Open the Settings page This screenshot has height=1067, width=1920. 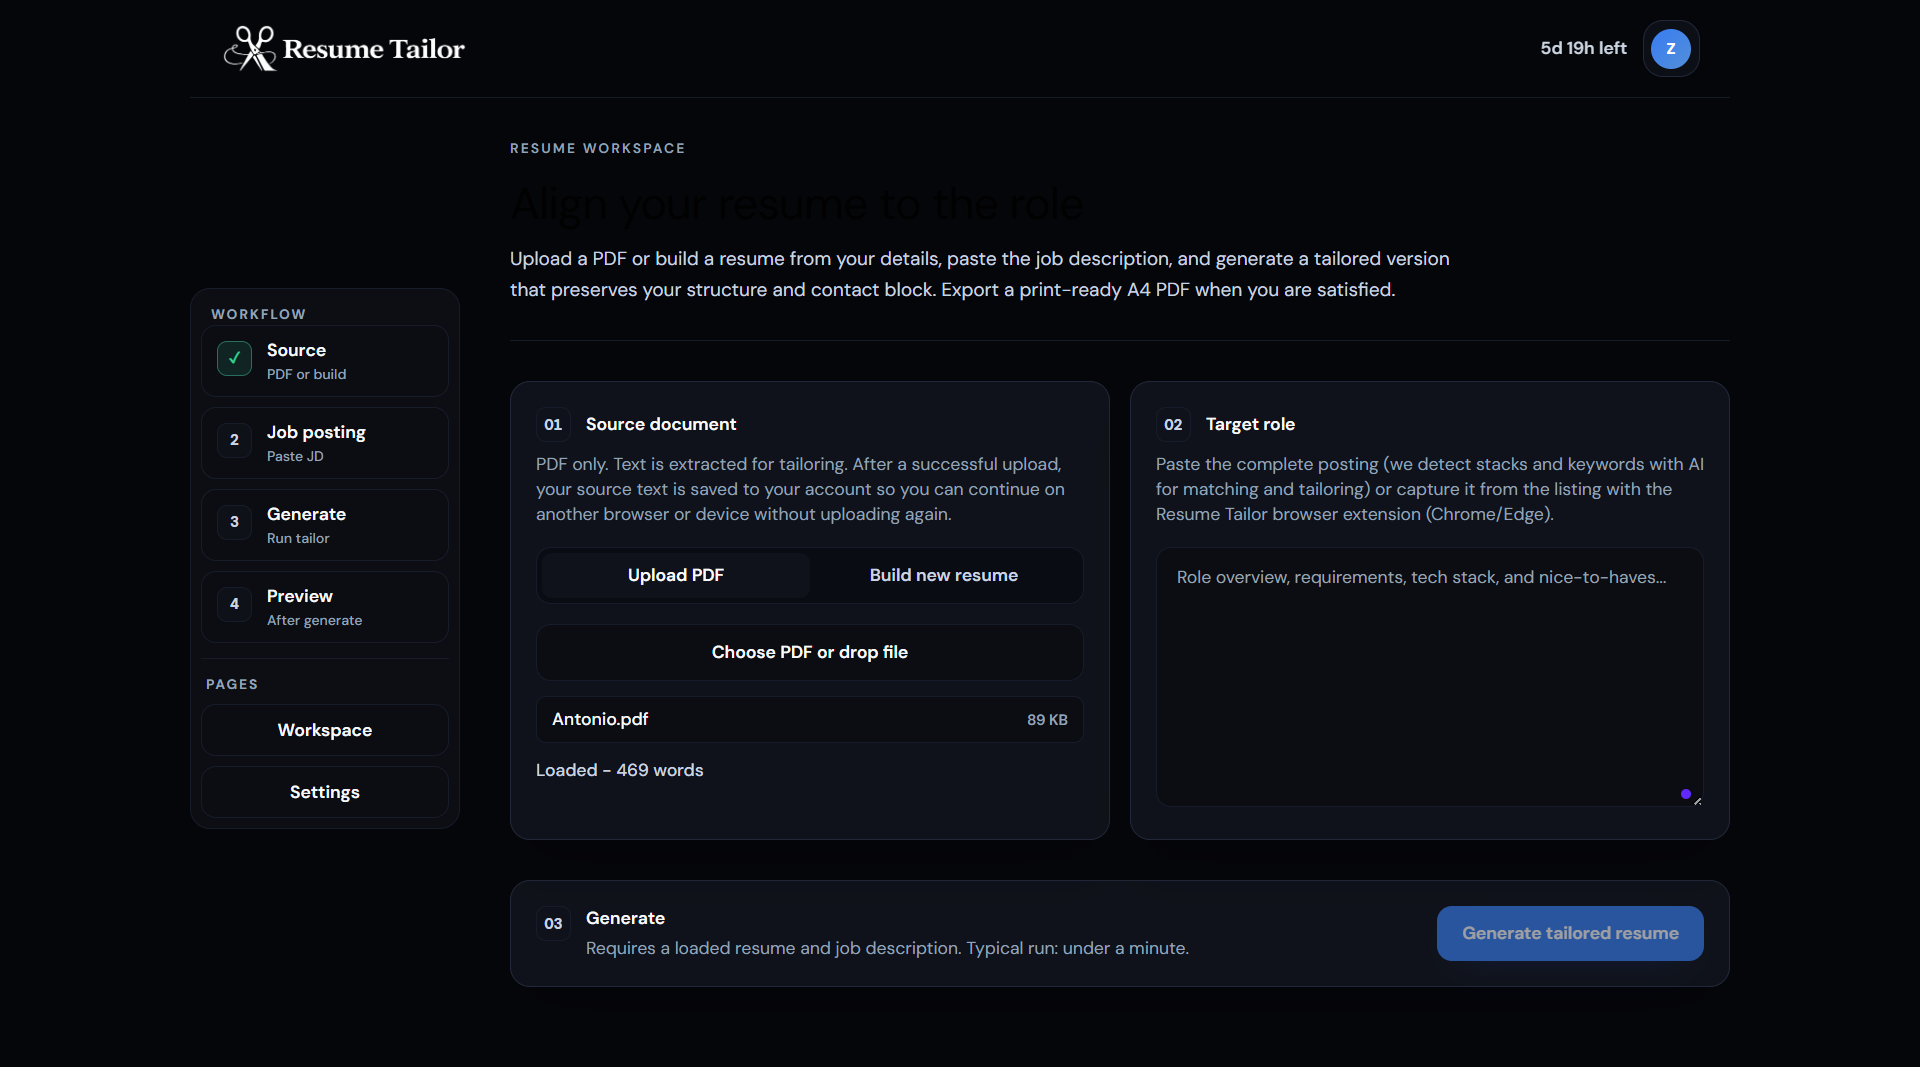point(325,792)
